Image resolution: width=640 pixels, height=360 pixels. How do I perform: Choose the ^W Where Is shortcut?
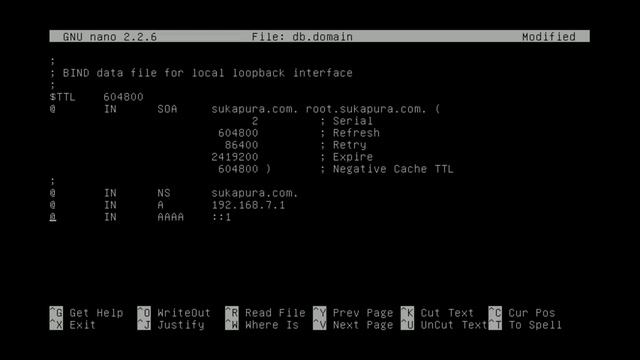[x=262, y=325]
